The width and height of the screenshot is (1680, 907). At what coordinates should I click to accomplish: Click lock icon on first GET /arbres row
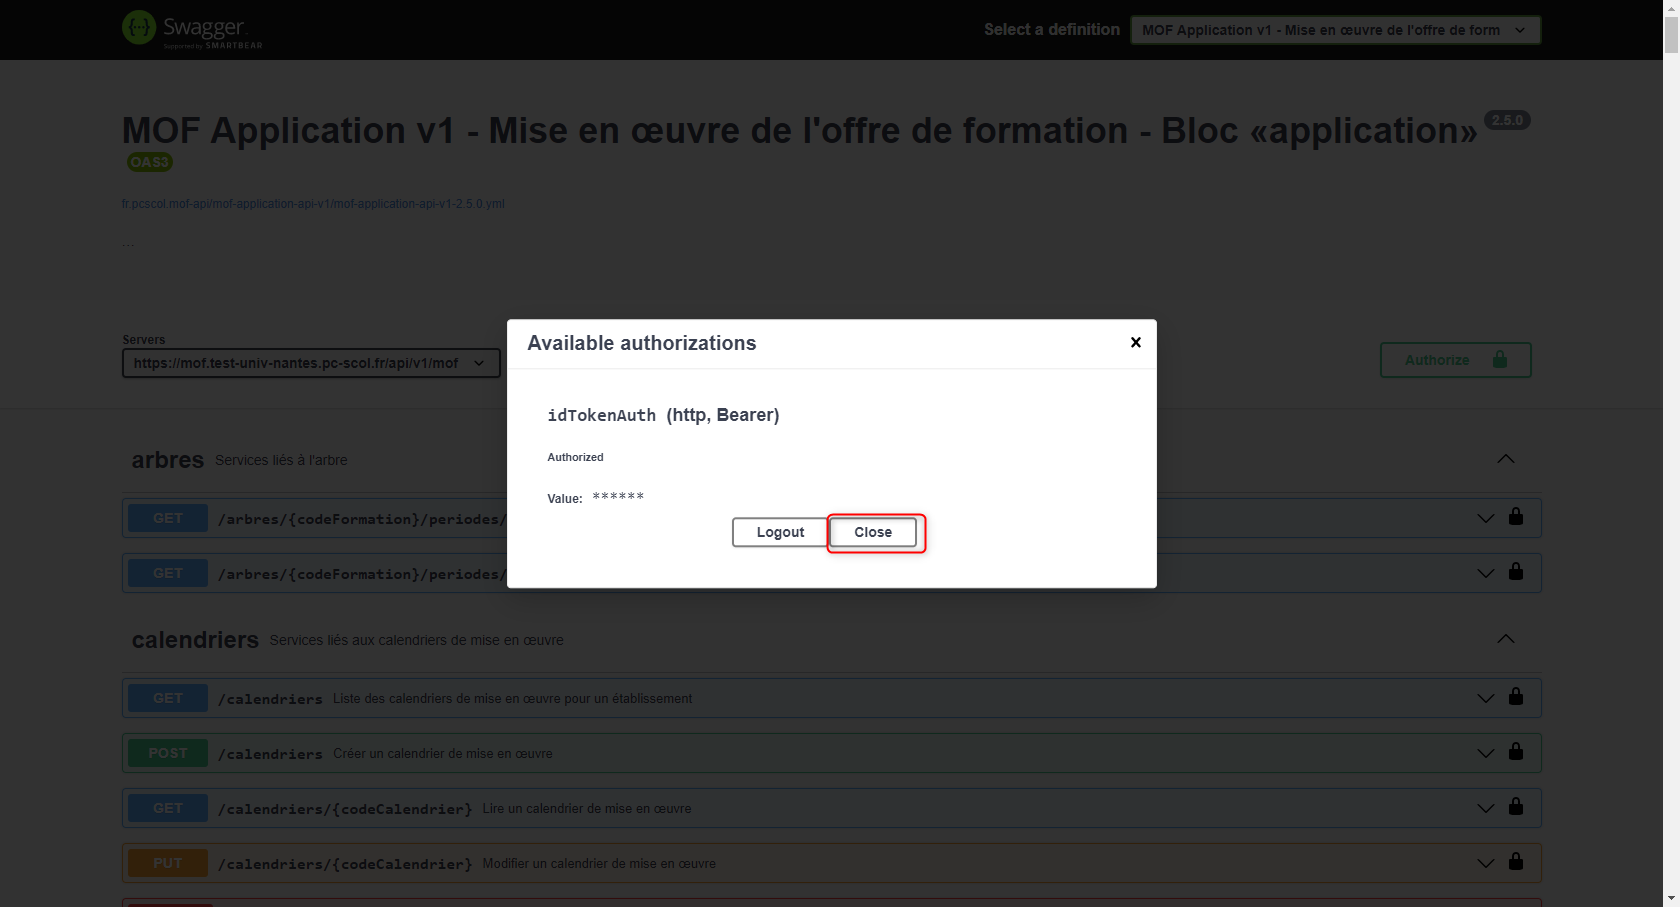point(1516,517)
